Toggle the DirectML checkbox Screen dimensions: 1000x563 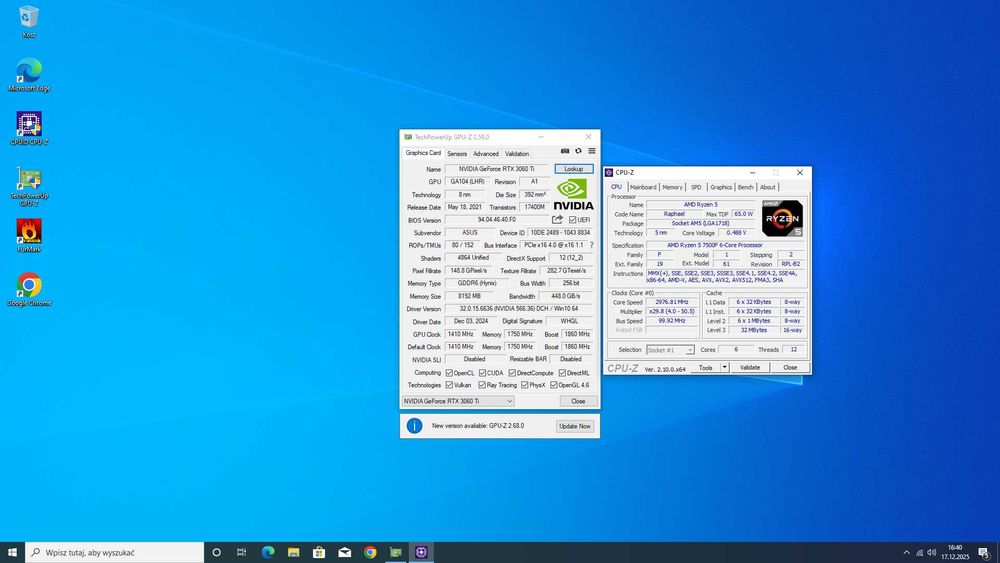(x=562, y=373)
